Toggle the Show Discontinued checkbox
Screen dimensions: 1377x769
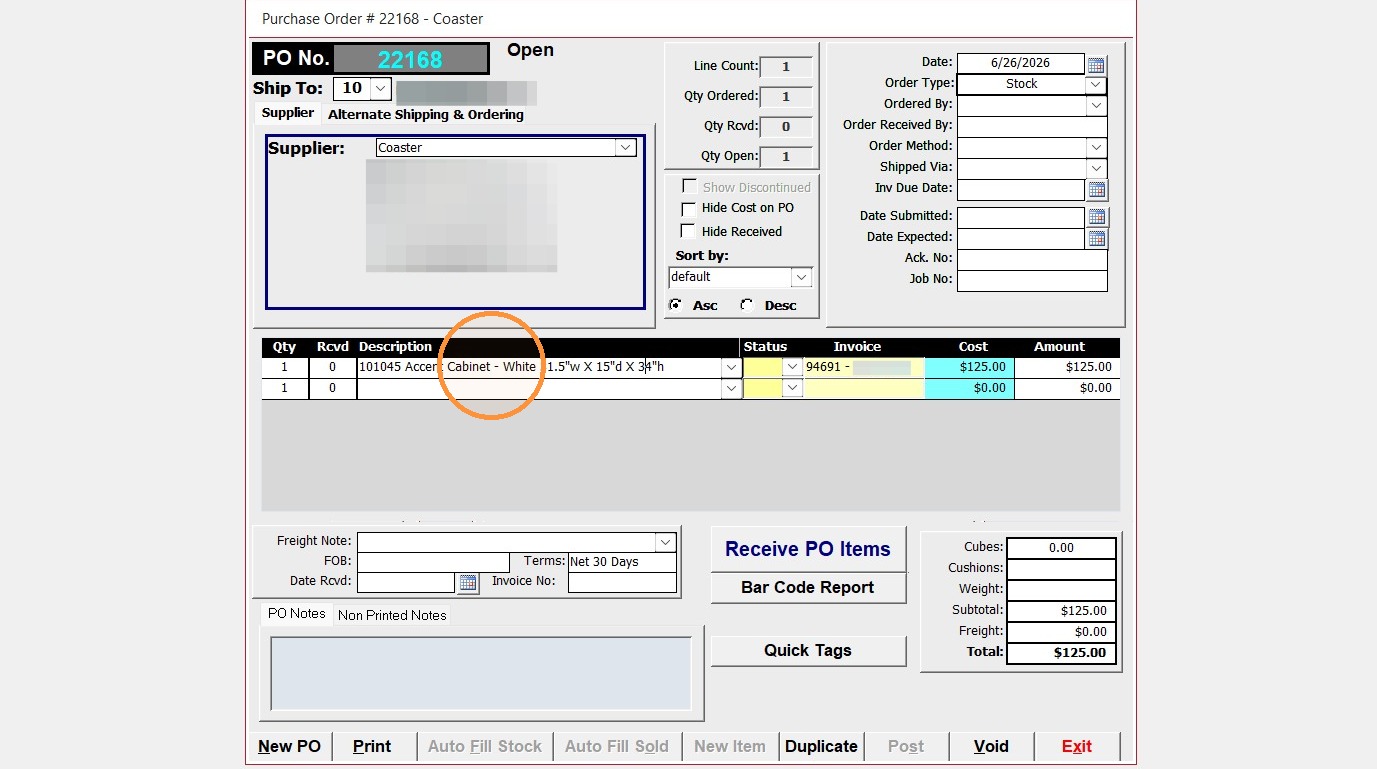click(x=688, y=187)
